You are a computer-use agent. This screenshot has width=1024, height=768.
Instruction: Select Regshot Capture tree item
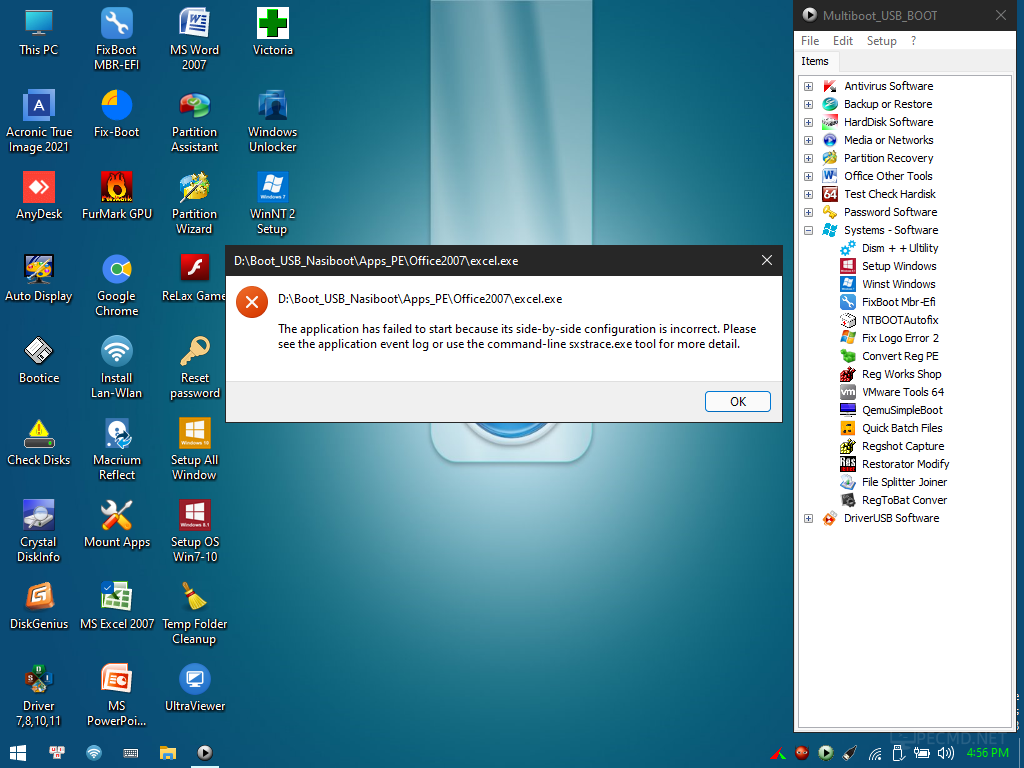[903, 446]
